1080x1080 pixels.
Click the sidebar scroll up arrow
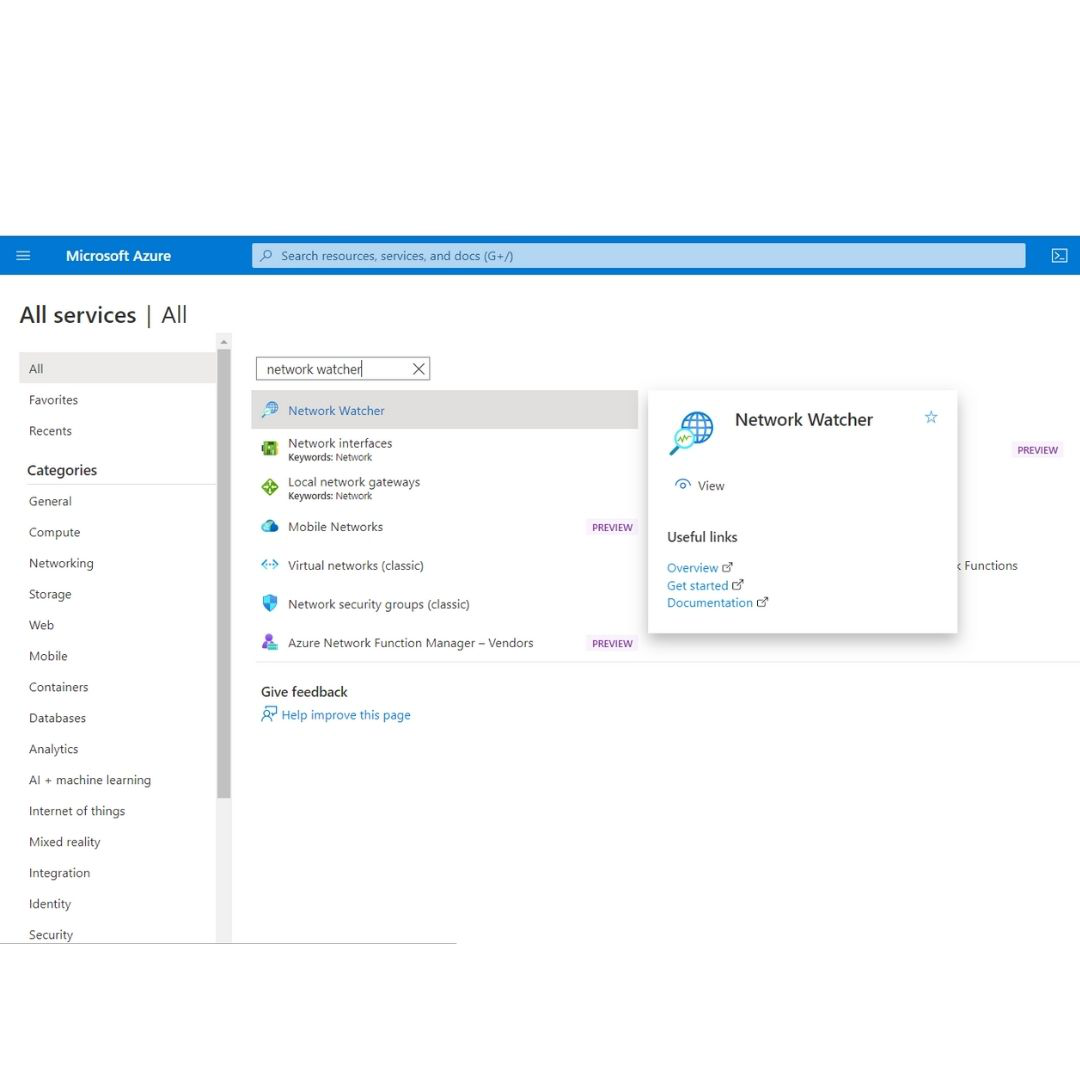(x=223, y=342)
